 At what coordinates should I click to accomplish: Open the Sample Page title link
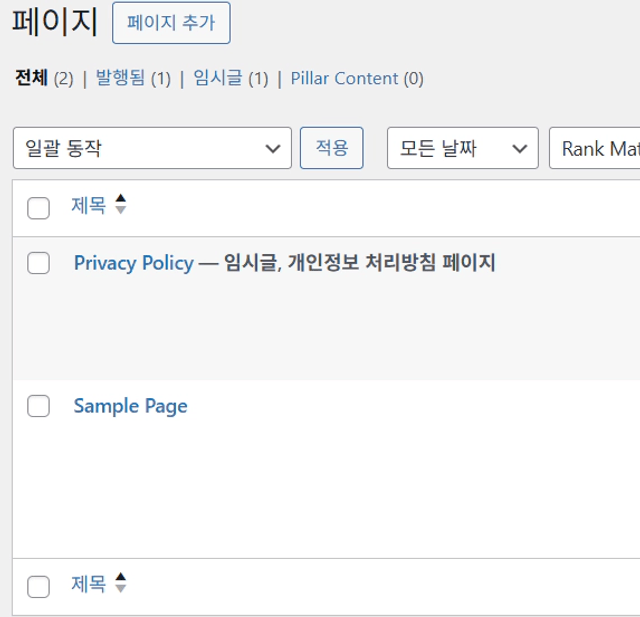click(x=130, y=406)
